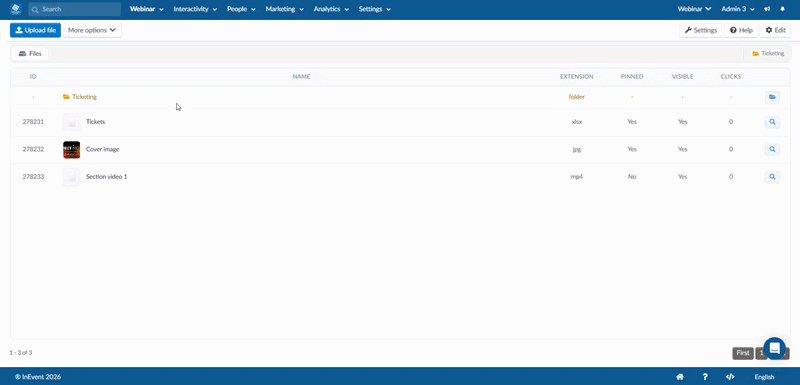
Task: Click the pinned No value for Section video 1
Action: pos(632,176)
